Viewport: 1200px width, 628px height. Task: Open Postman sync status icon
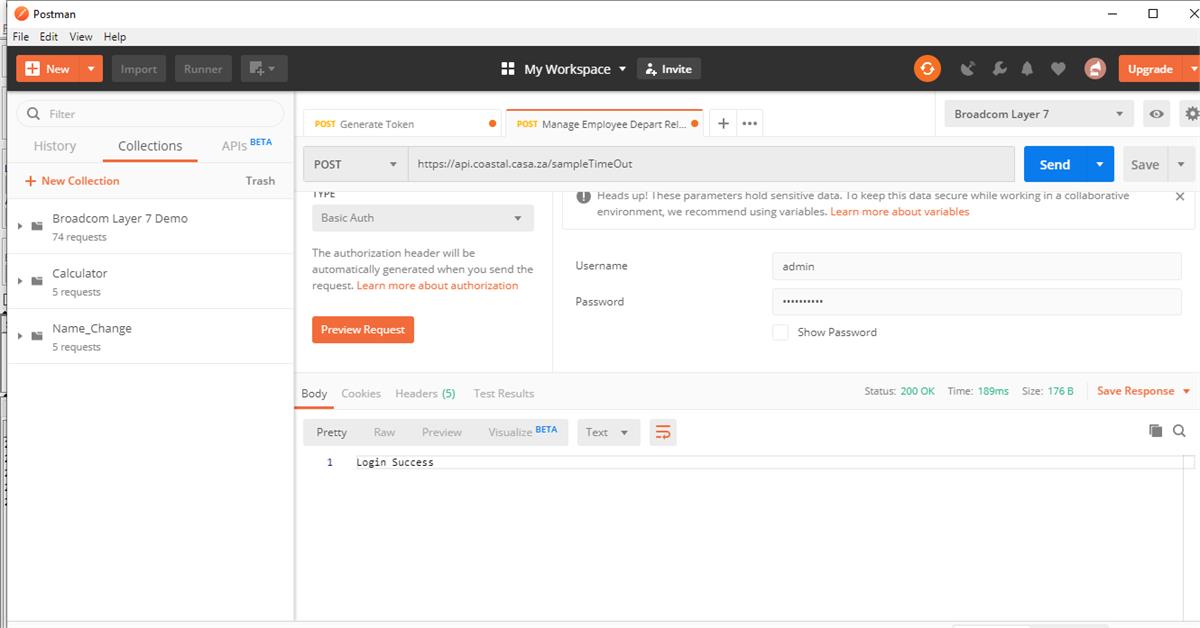926,68
